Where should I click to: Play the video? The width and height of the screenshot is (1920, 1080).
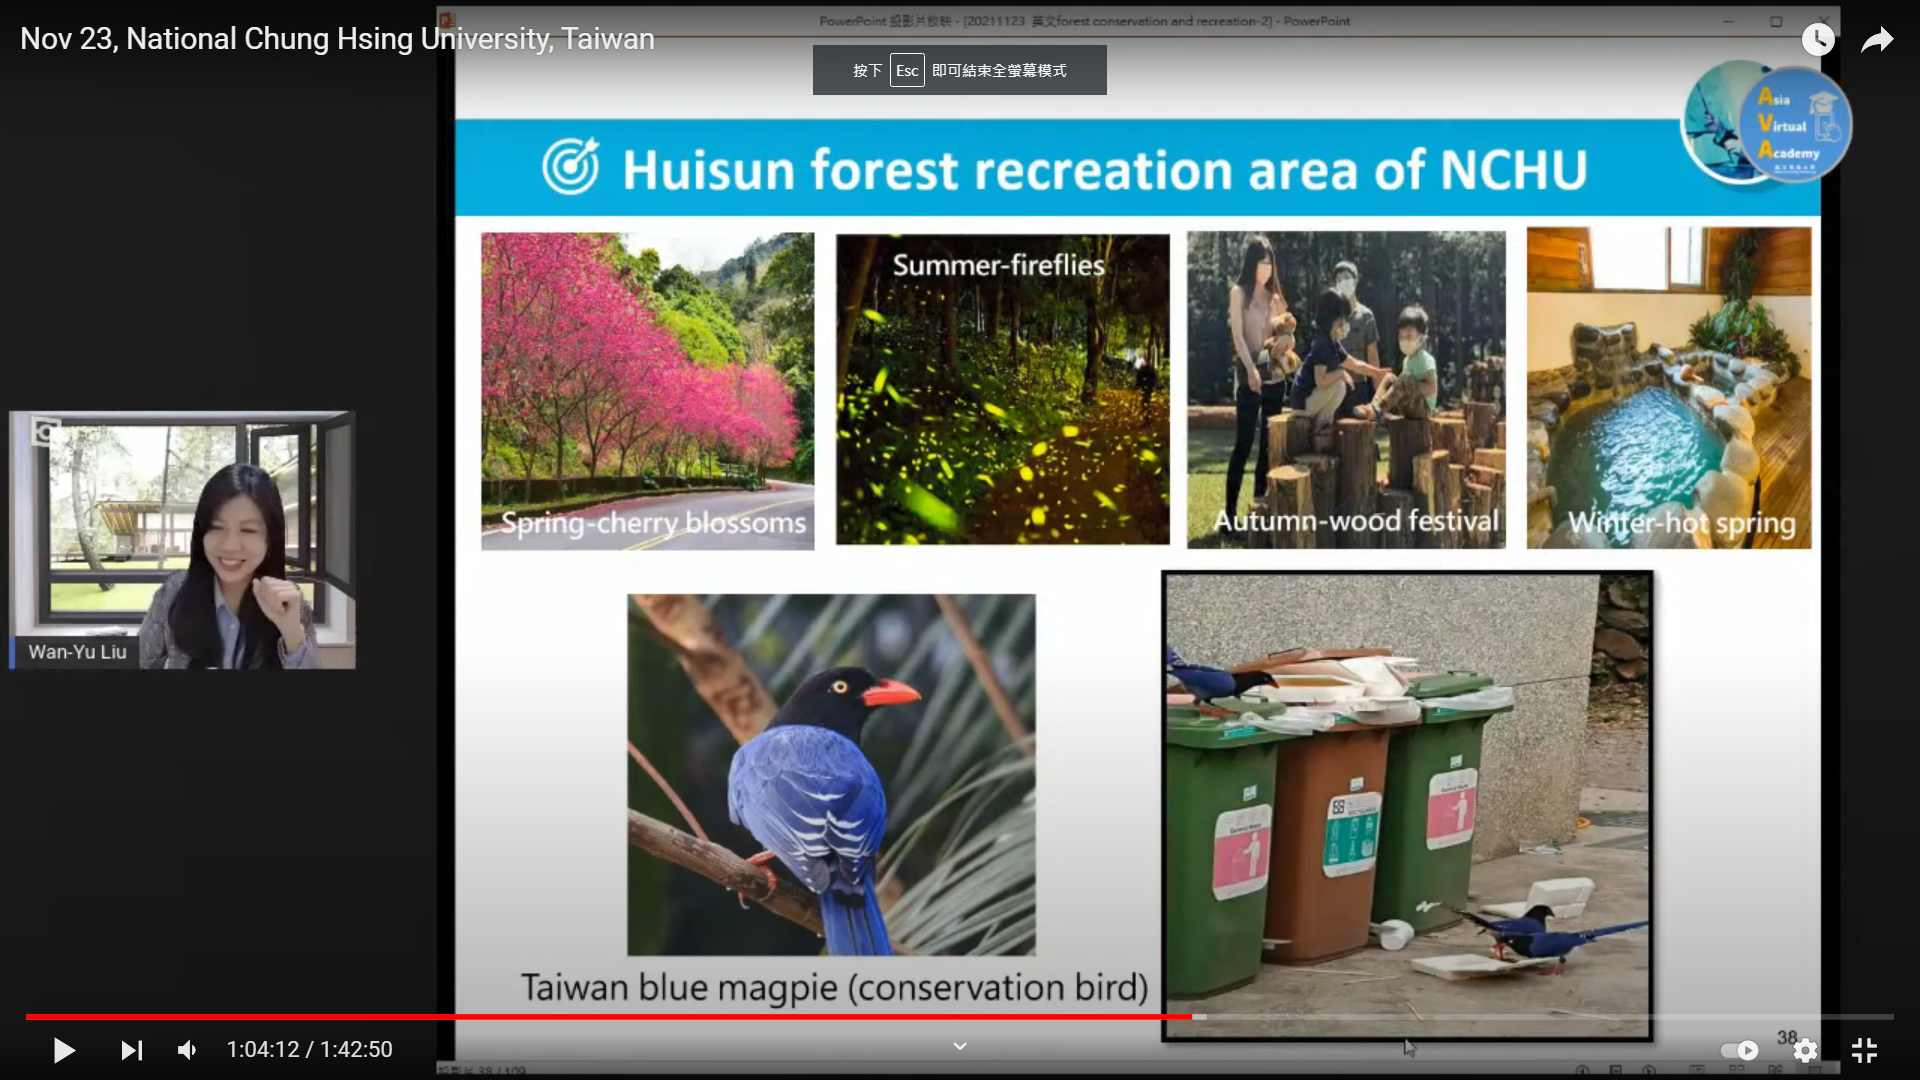(64, 1050)
